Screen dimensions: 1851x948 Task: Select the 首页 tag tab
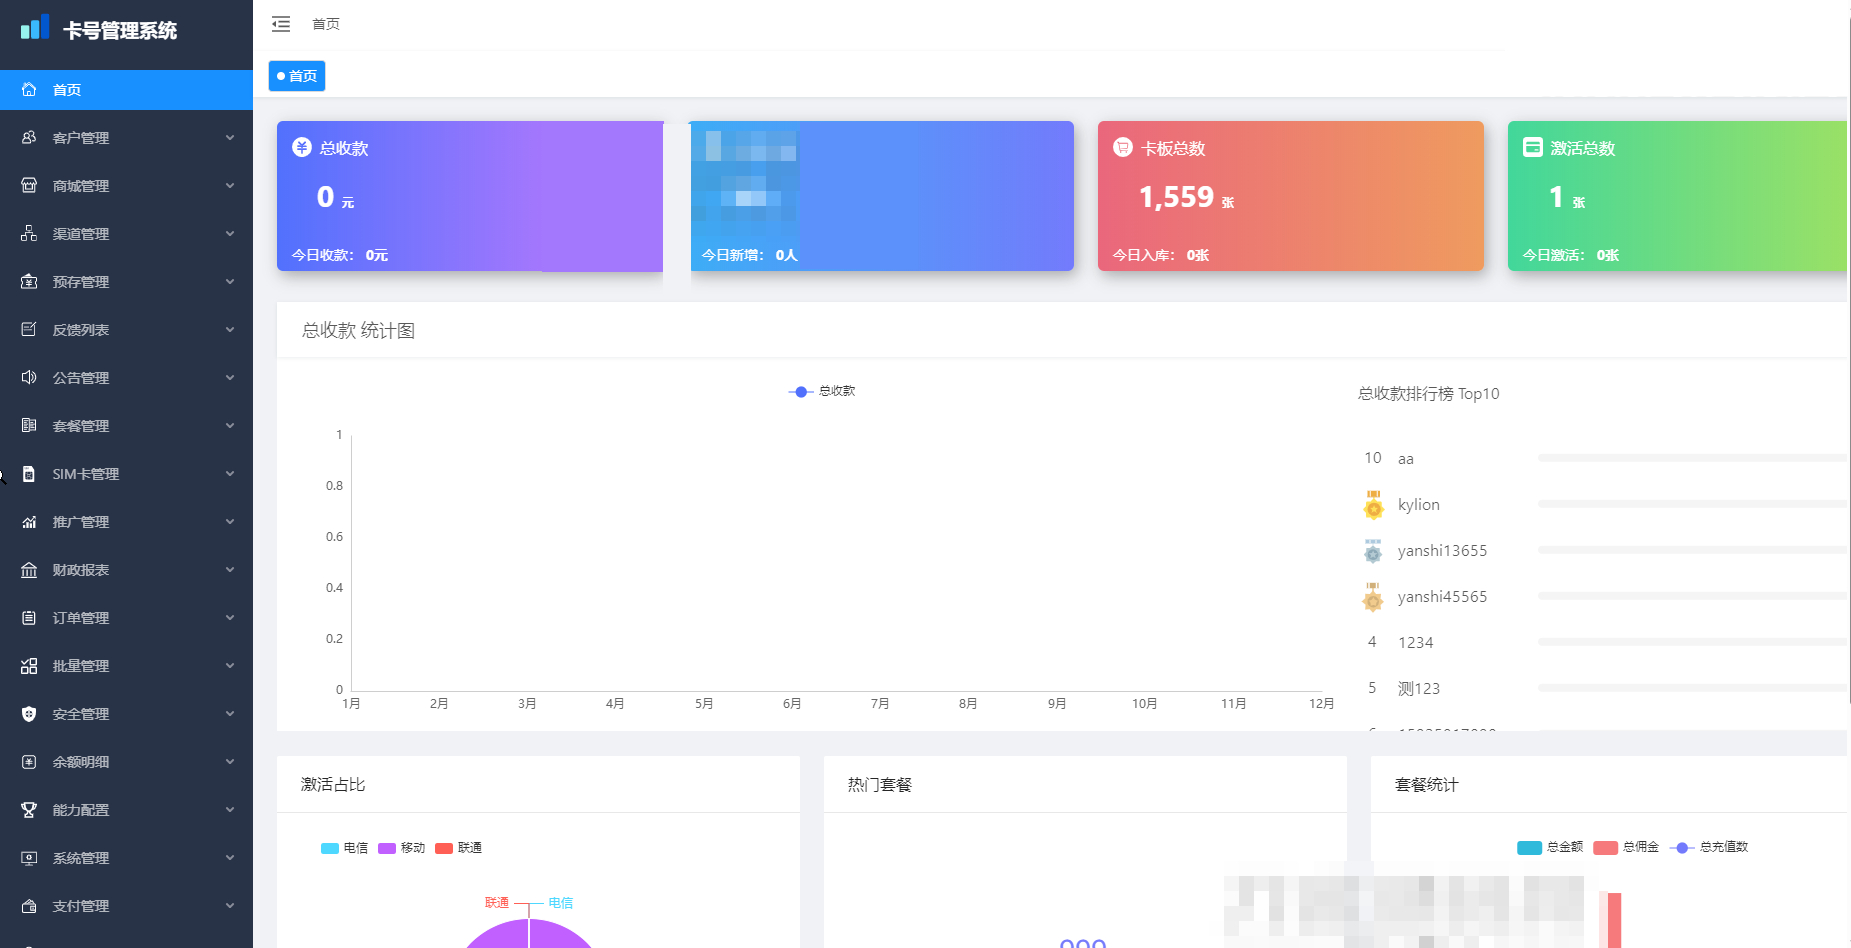pos(297,76)
